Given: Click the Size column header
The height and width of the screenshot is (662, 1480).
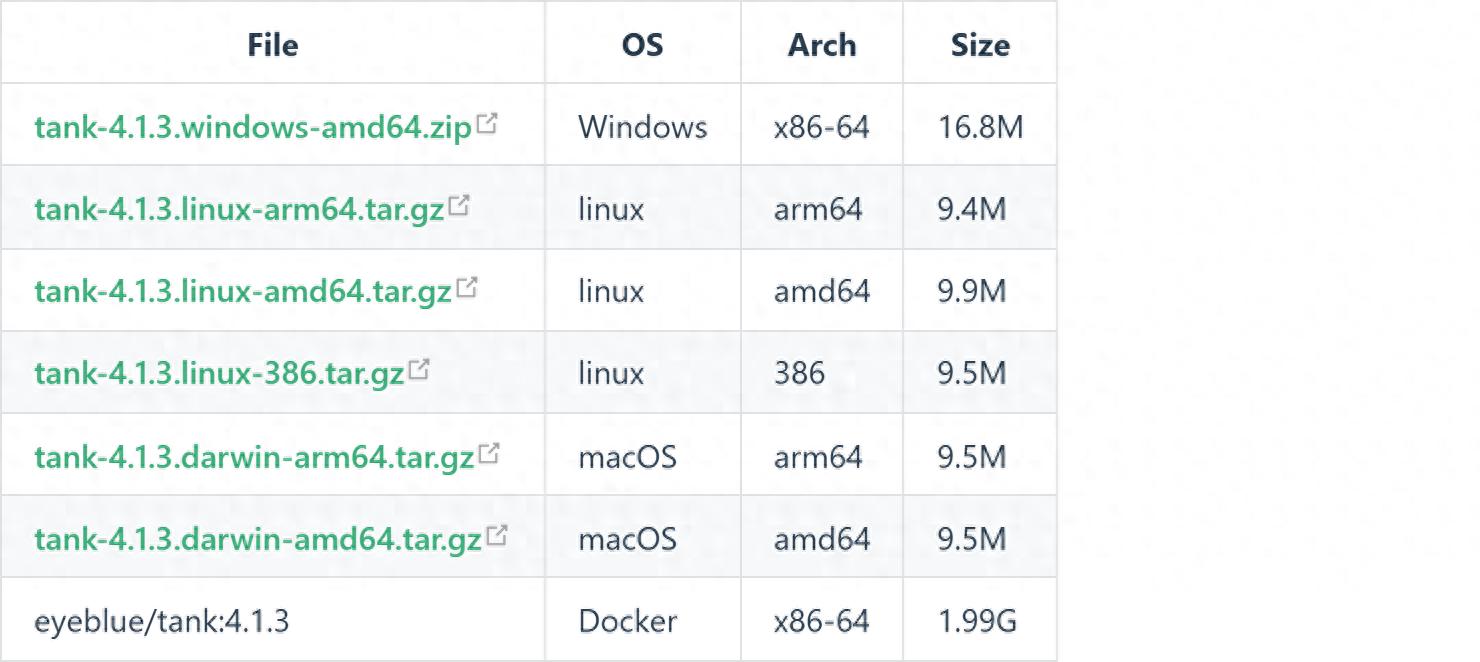Looking at the screenshot, I should click(979, 45).
